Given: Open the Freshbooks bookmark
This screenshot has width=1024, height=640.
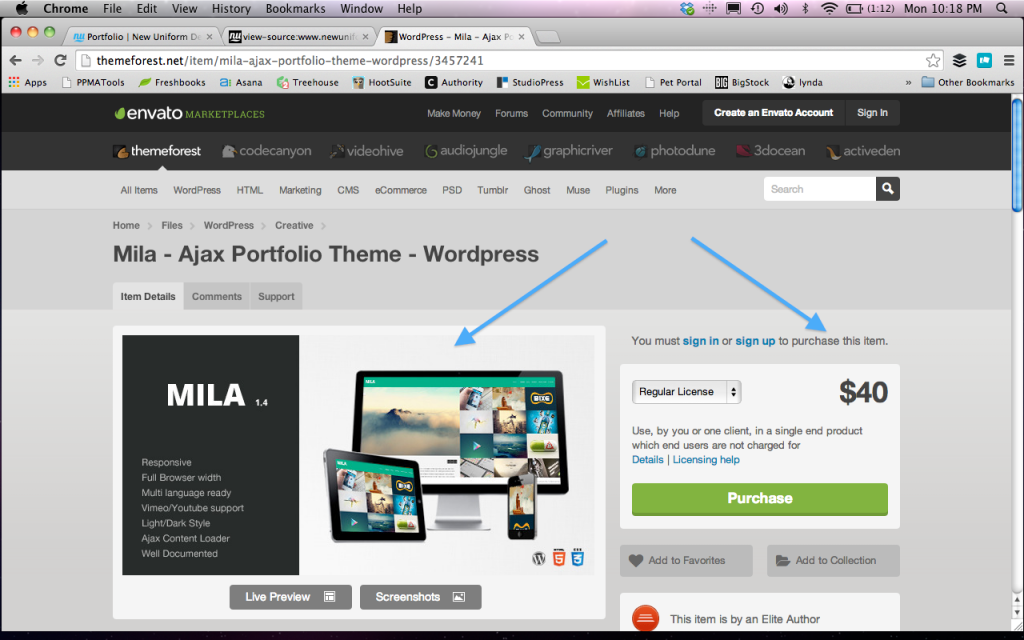Looking at the screenshot, I should click(x=172, y=82).
